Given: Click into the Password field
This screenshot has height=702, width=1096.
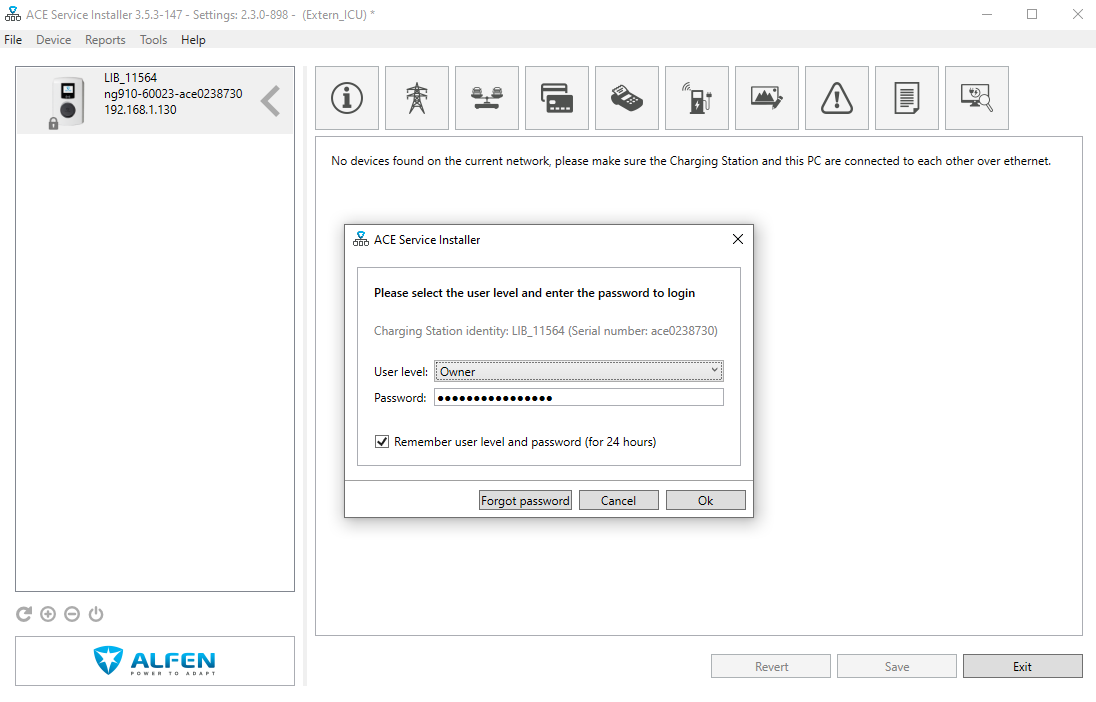Looking at the screenshot, I should pos(579,398).
